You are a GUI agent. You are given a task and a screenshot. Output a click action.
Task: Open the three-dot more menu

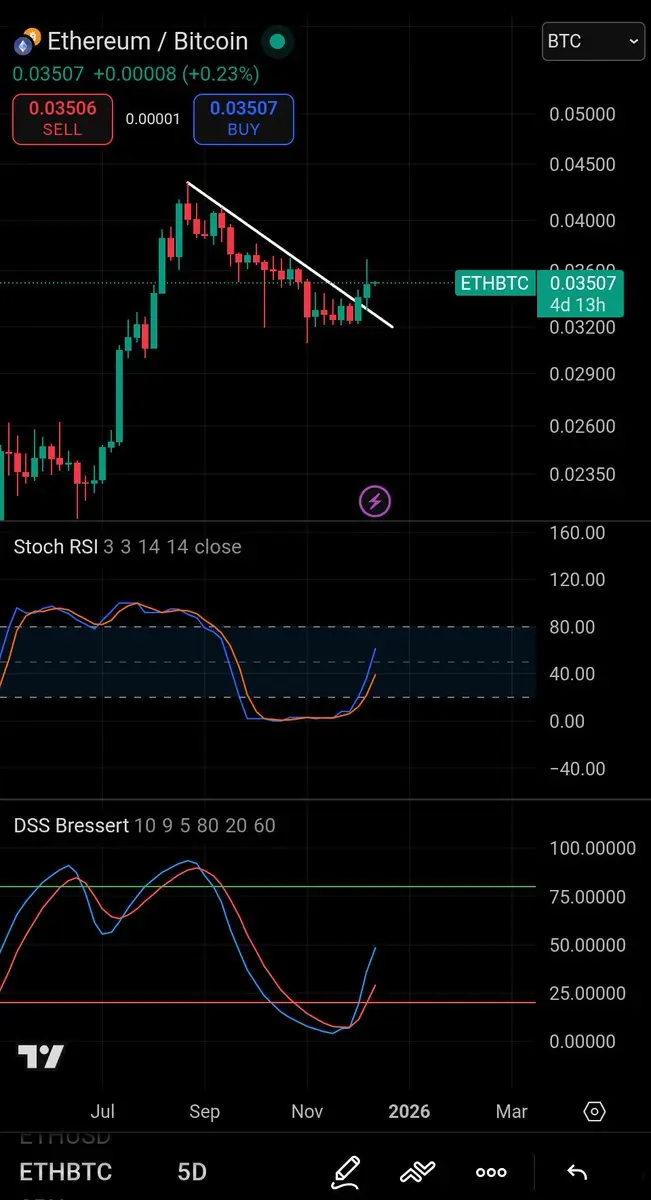click(x=491, y=1172)
